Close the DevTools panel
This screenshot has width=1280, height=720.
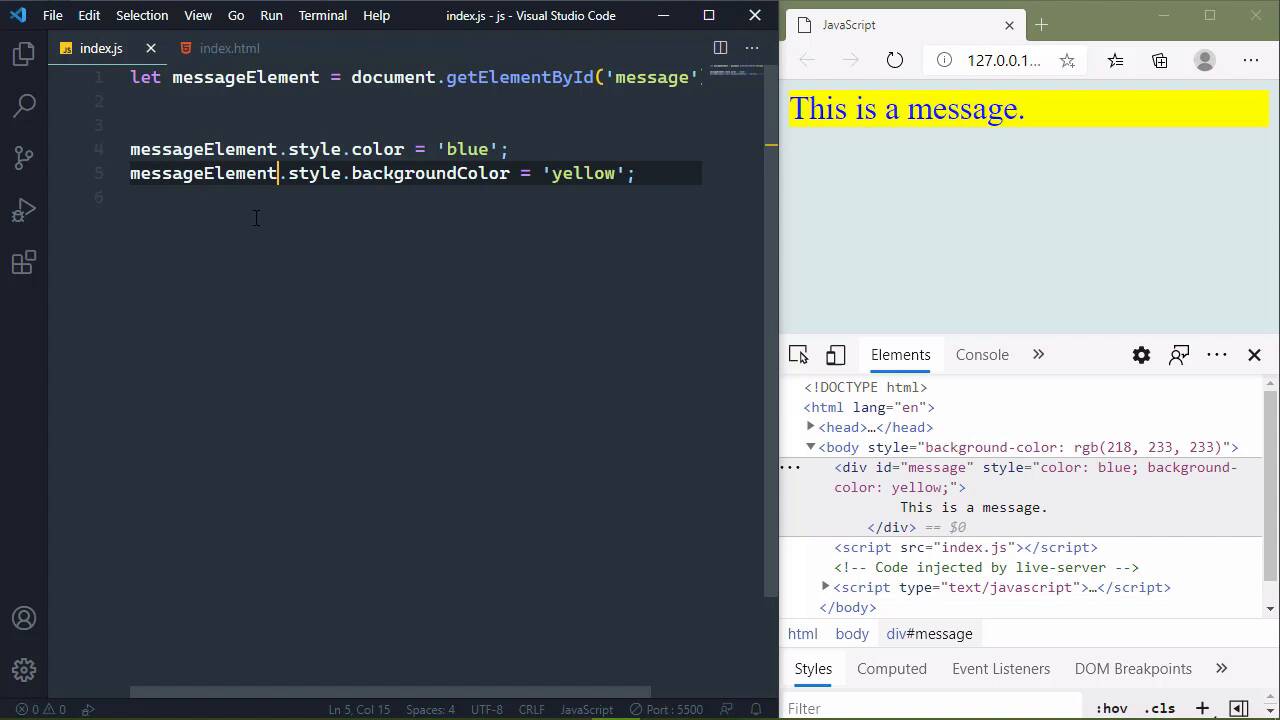(x=1255, y=355)
